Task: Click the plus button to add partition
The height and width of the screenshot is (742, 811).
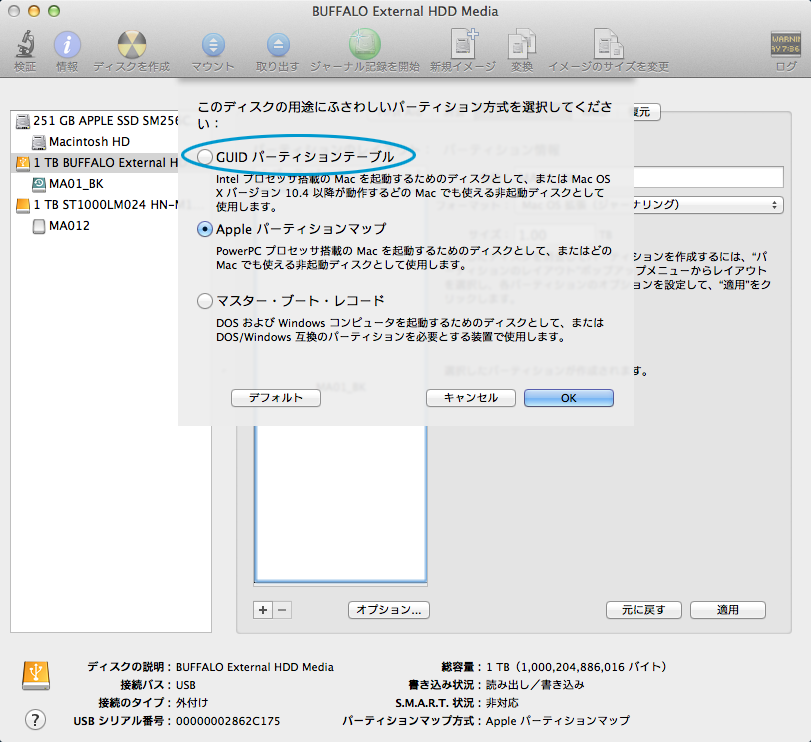Action: (263, 609)
